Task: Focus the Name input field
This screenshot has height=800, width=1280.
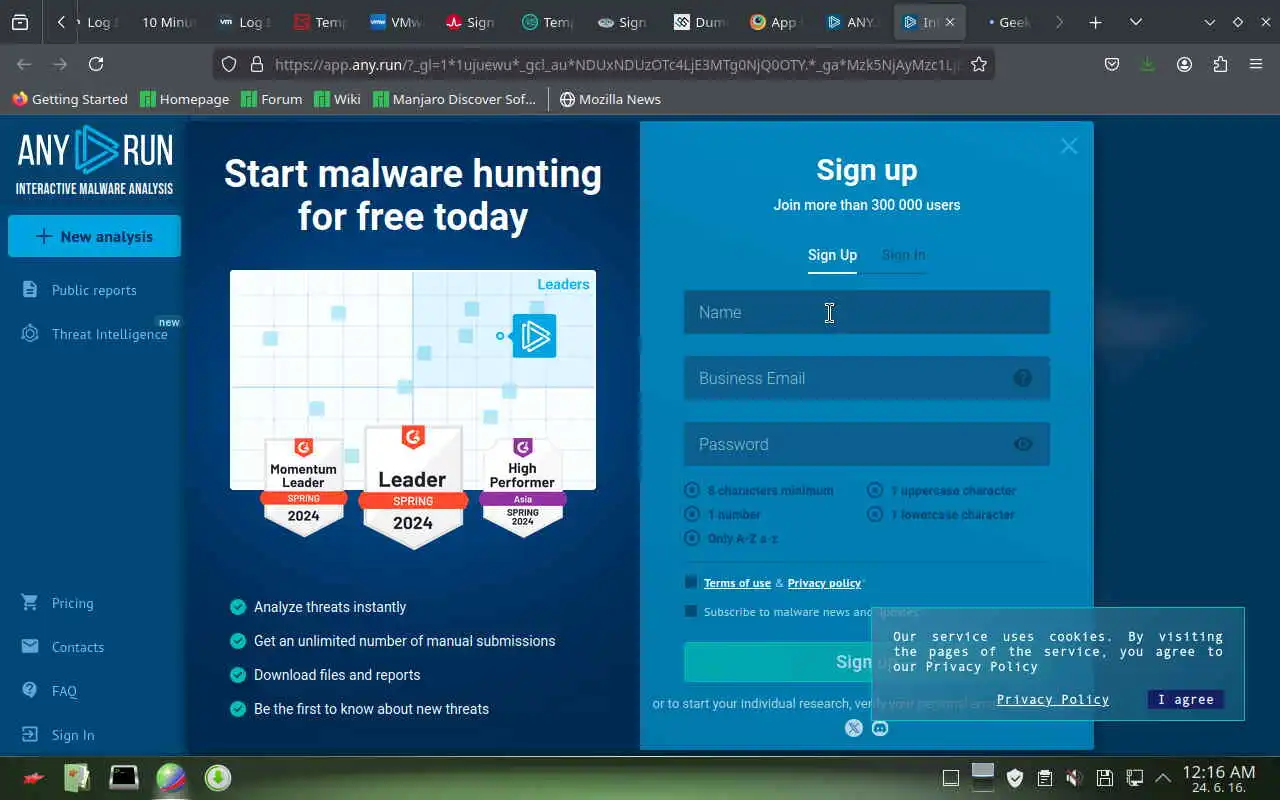Action: click(867, 312)
